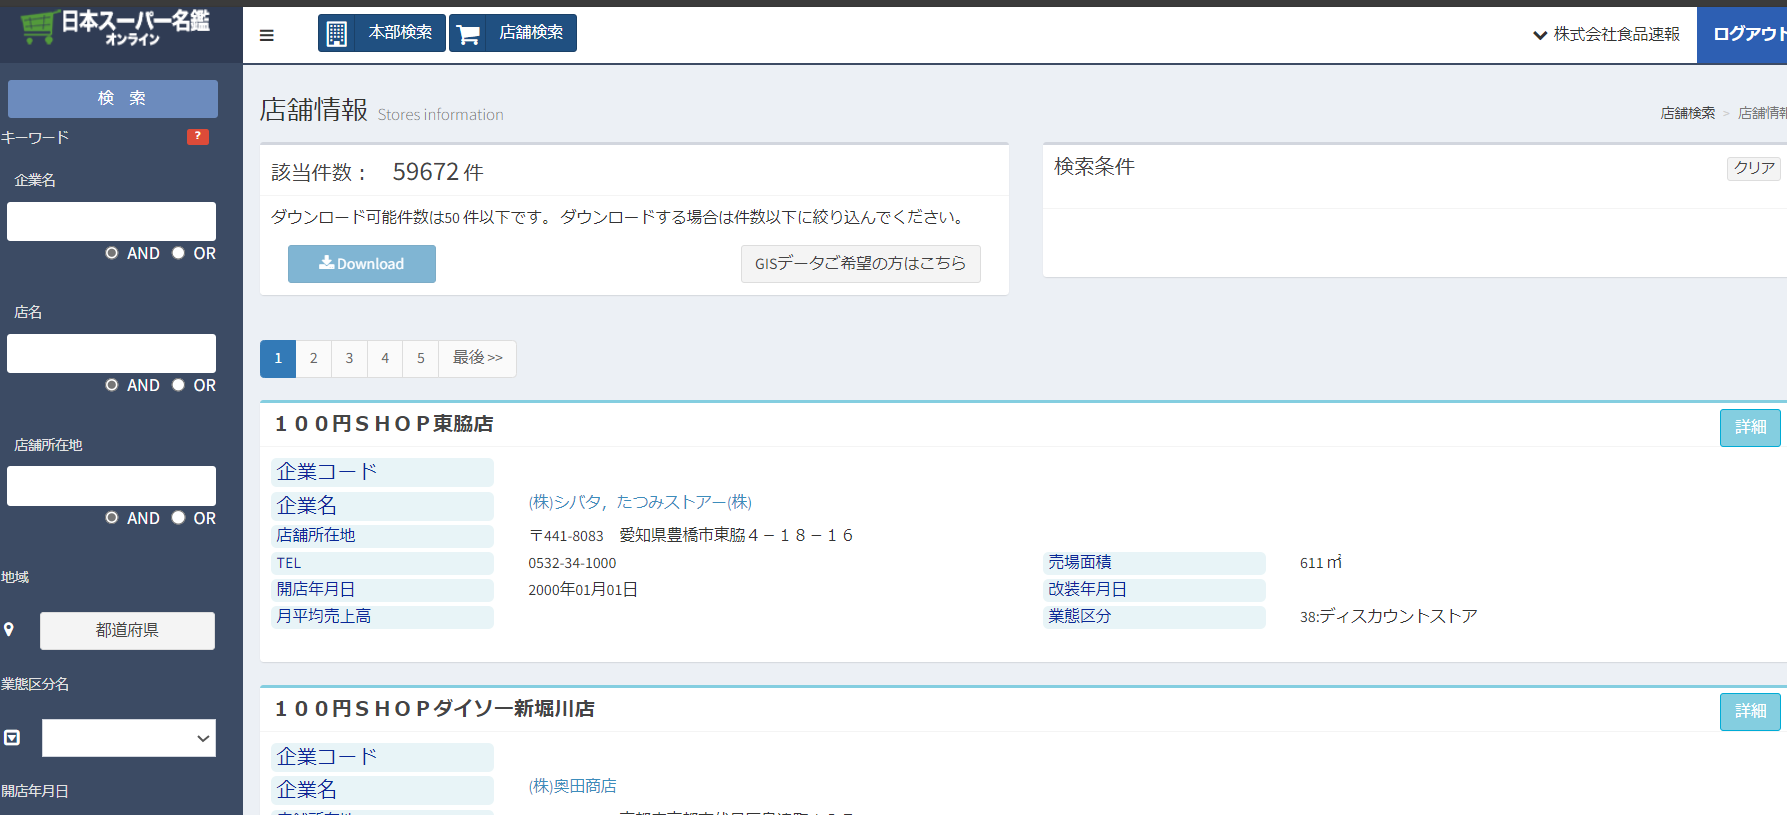The width and height of the screenshot is (1787, 815).
Task: Jump to last page via 最後 >>
Action: pyautogui.click(x=477, y=358)
